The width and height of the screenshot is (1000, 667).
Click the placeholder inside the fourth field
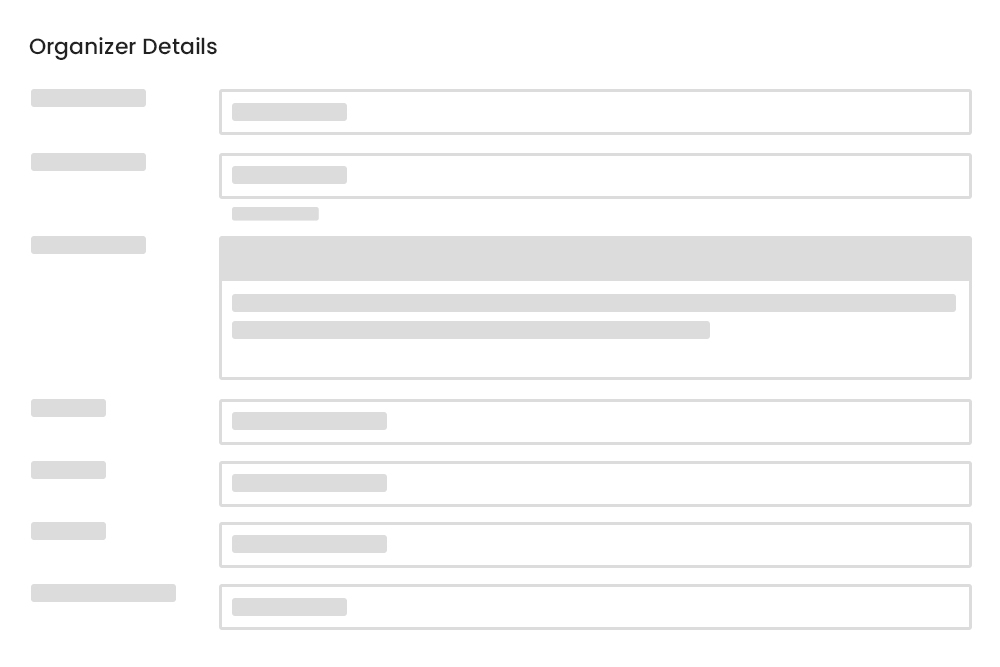[309, 421]
